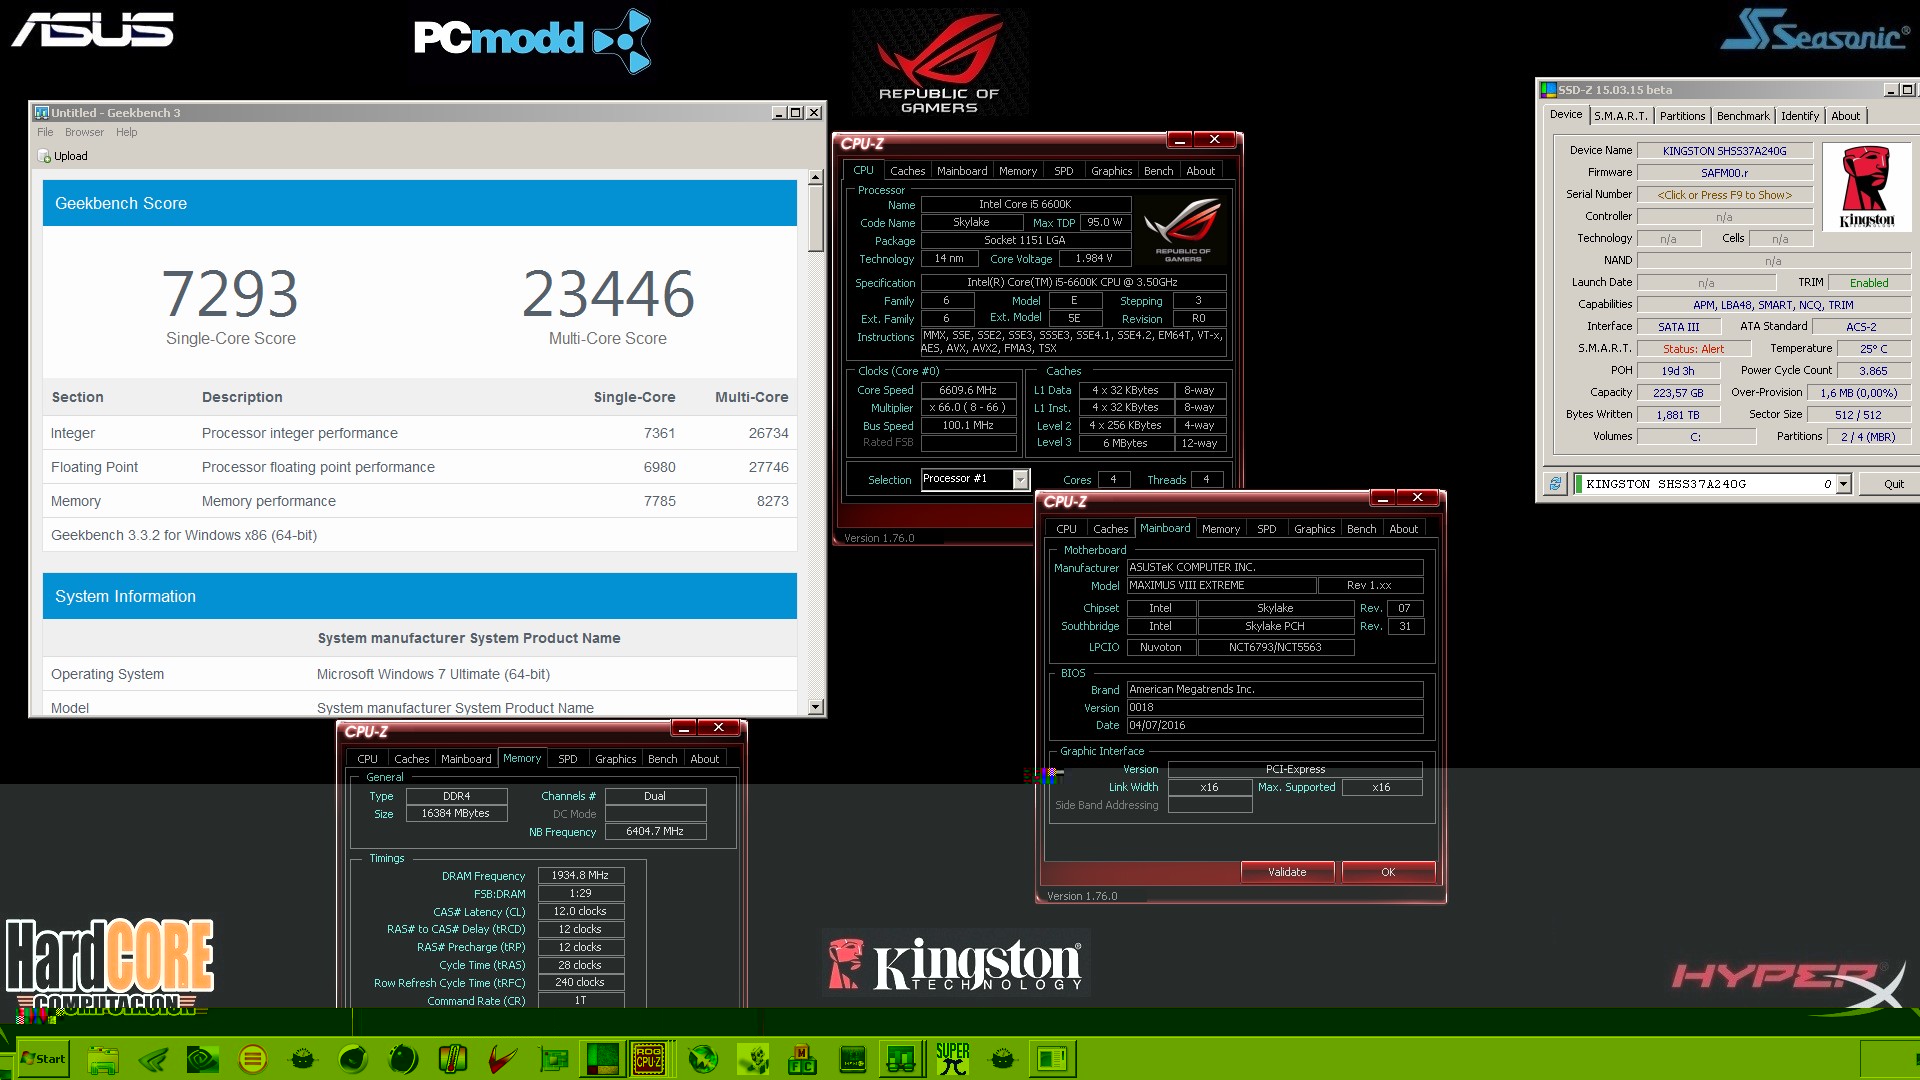Switch to Partitions tab in SSD-Z
The image size is (1920, 1080).
(x=1682, y=116)
